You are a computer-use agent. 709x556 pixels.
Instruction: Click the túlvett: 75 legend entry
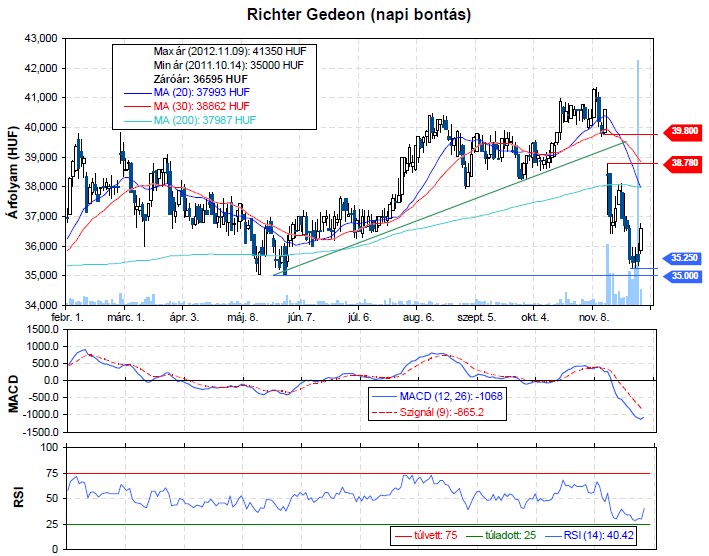tap(426, 536)
